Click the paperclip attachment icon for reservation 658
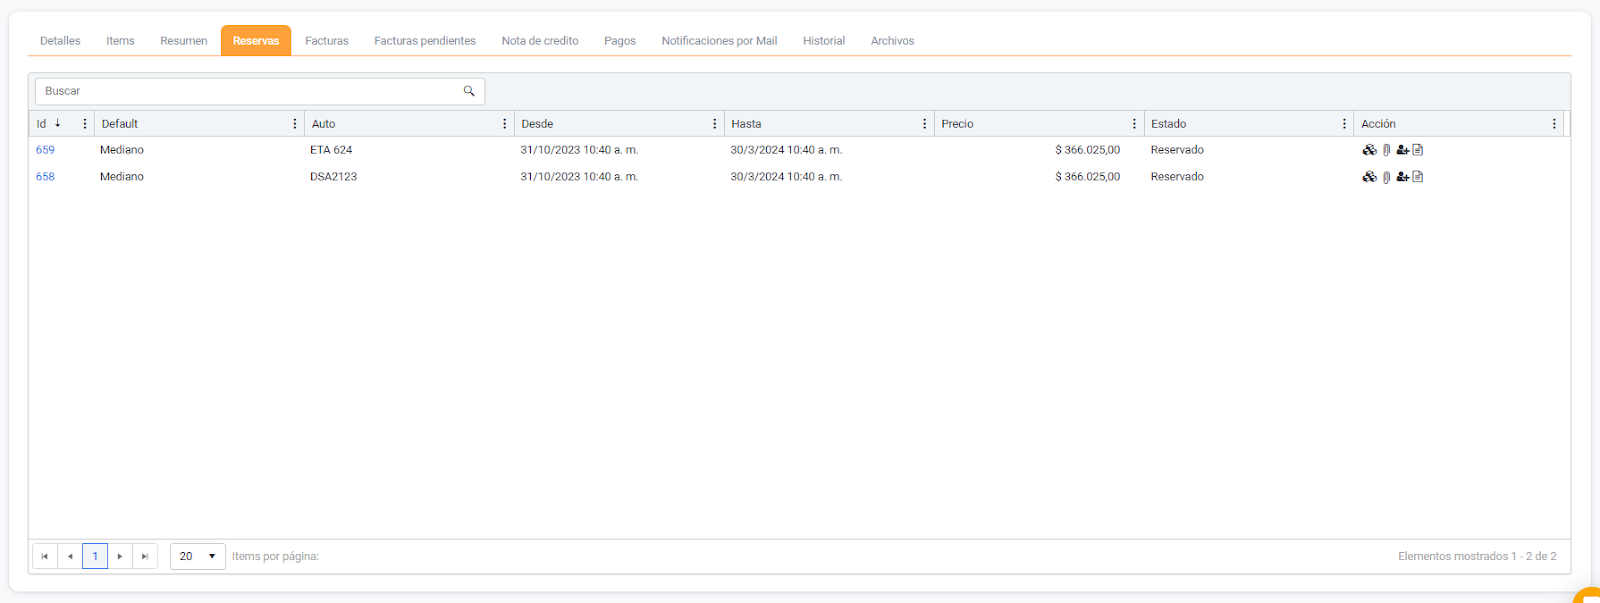This screenshot has height=603, width=1600. tap(1386, 177)
